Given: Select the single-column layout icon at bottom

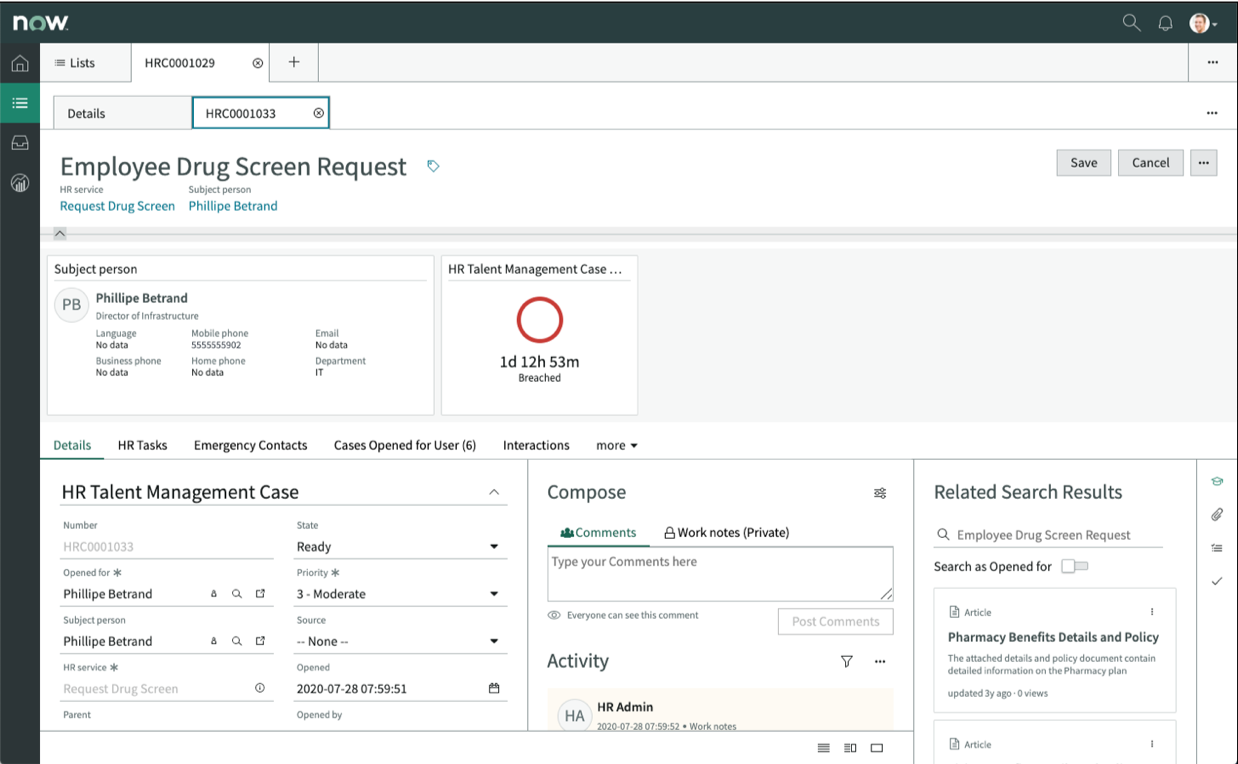Looking at the screenshot, I should click(x=824, y=748).
